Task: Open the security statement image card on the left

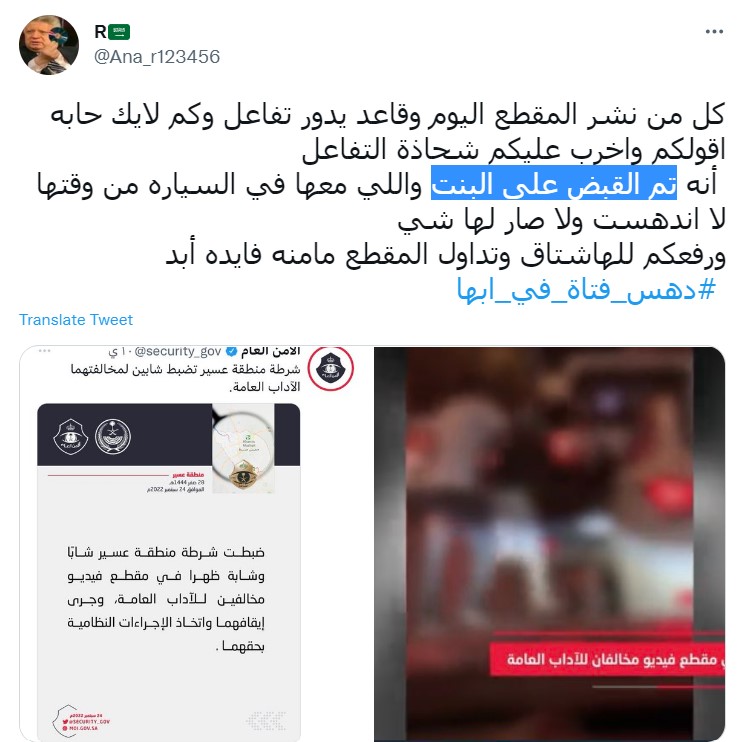Action: coord(169,572)
